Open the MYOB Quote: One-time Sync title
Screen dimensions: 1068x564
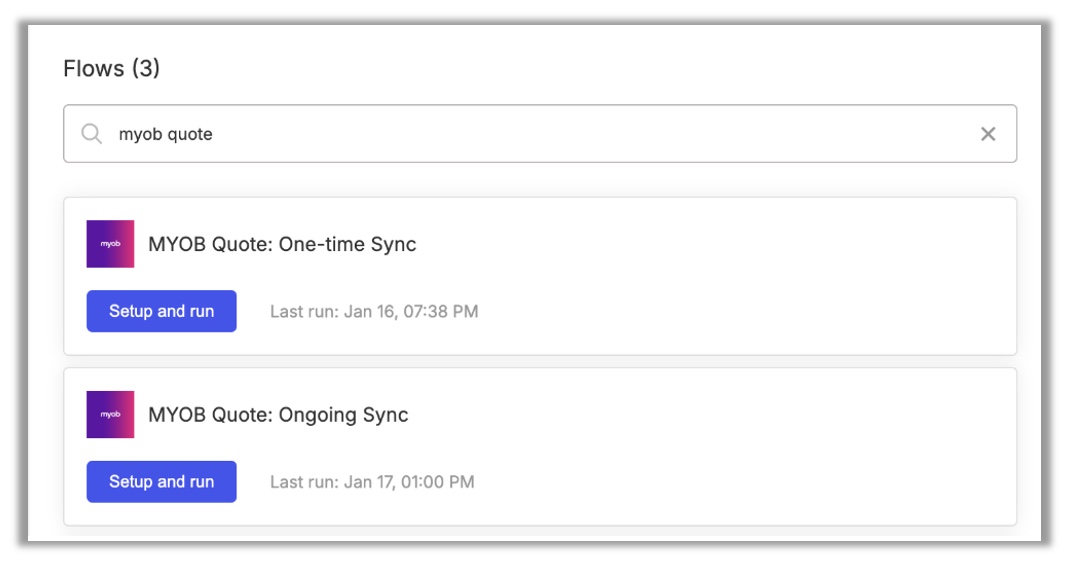pyautogui.click(x=282, y=244)
